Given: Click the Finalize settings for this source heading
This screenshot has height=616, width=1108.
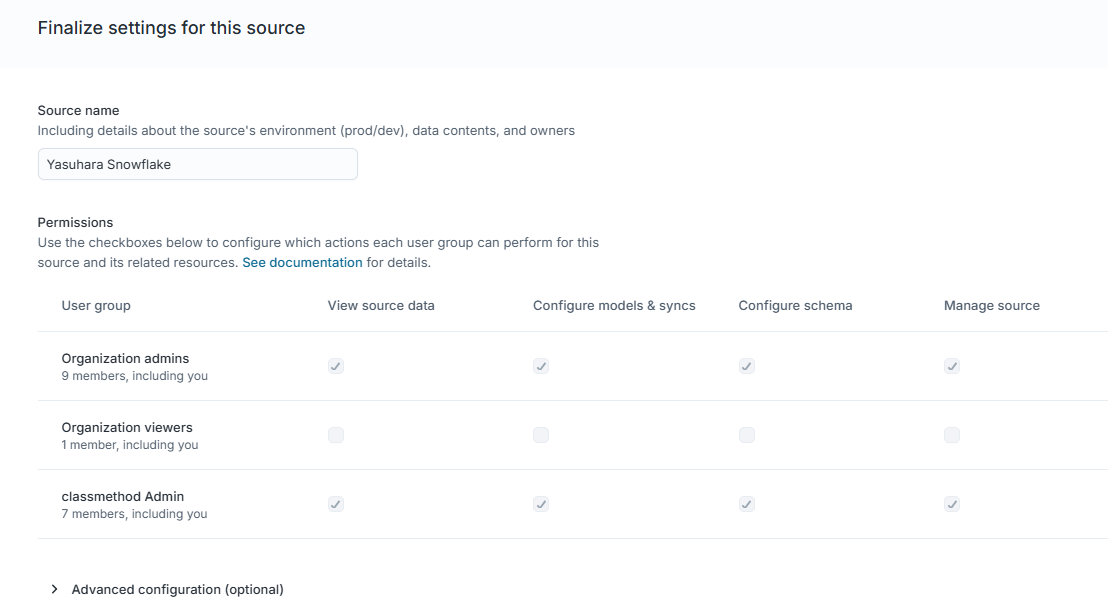Looking at the screenshot, I should click(x=171, y=28).
